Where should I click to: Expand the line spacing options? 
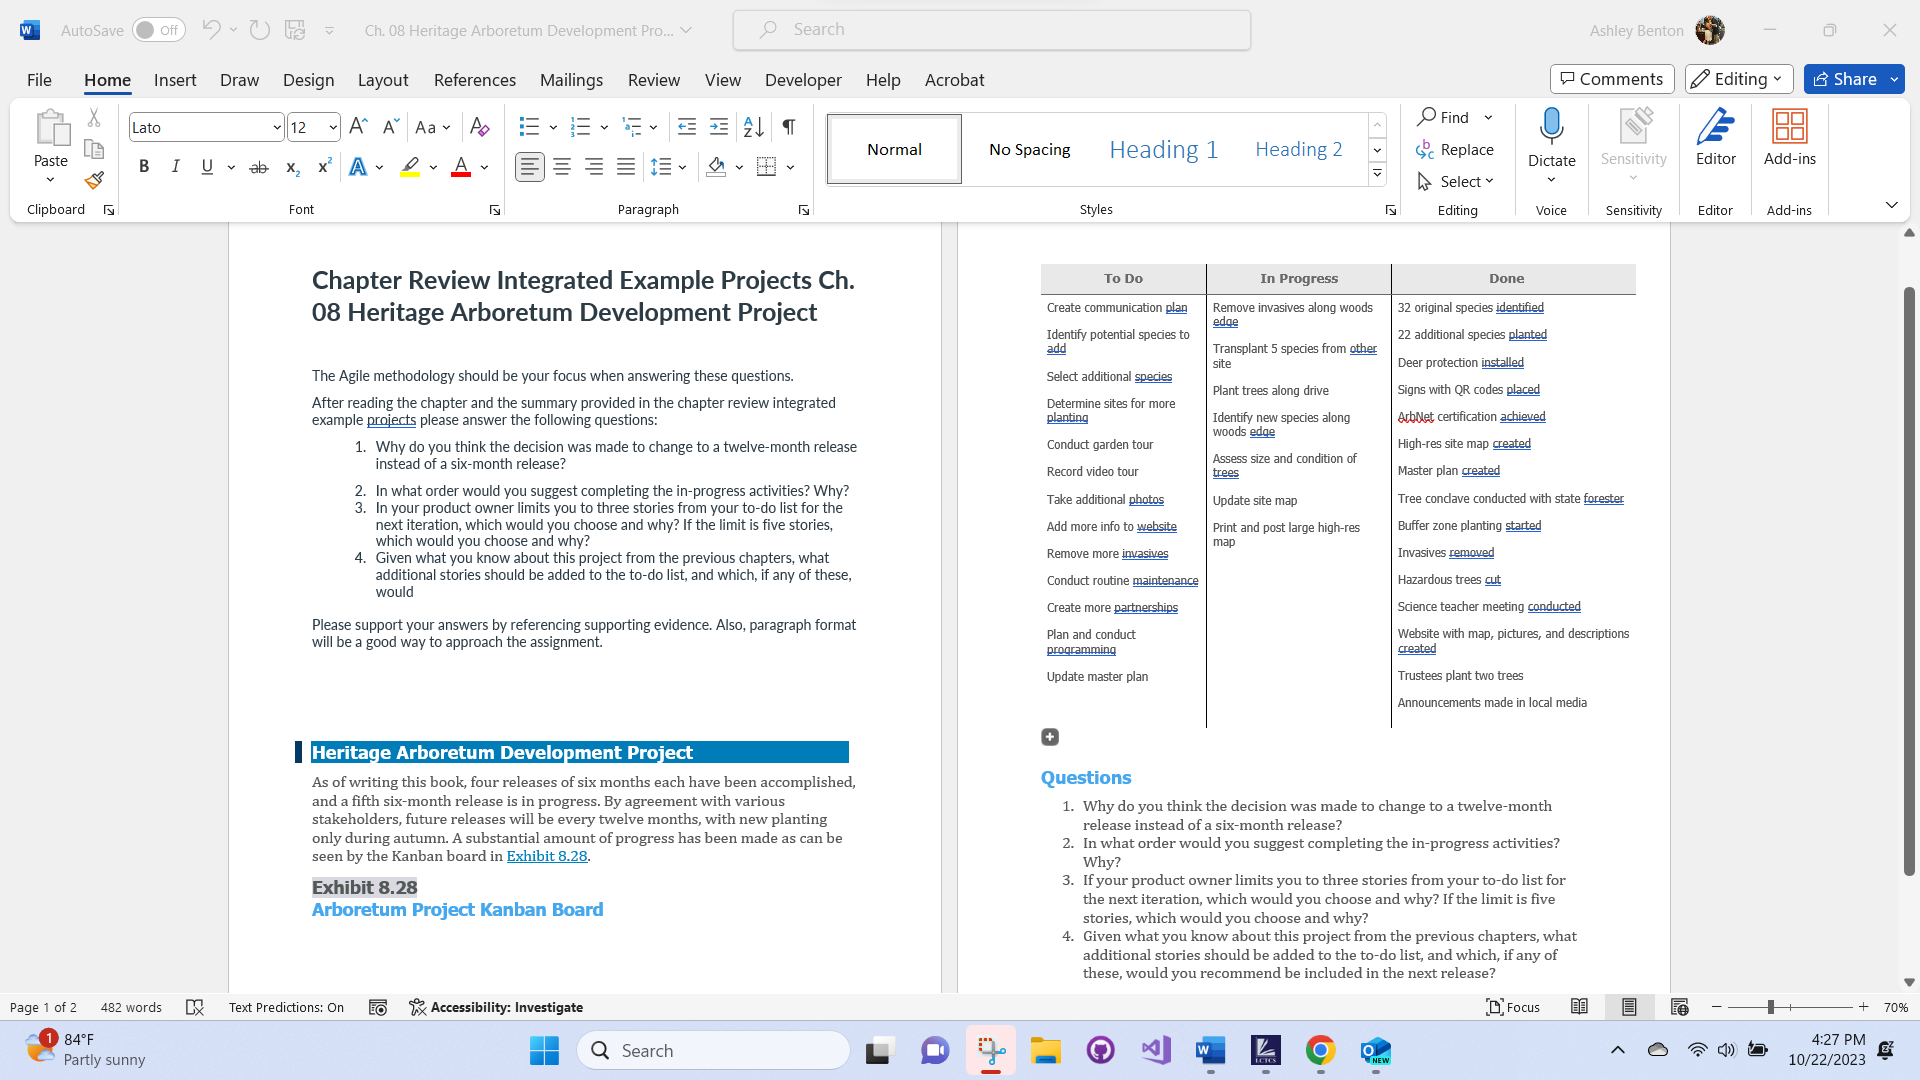pos(683,167)
